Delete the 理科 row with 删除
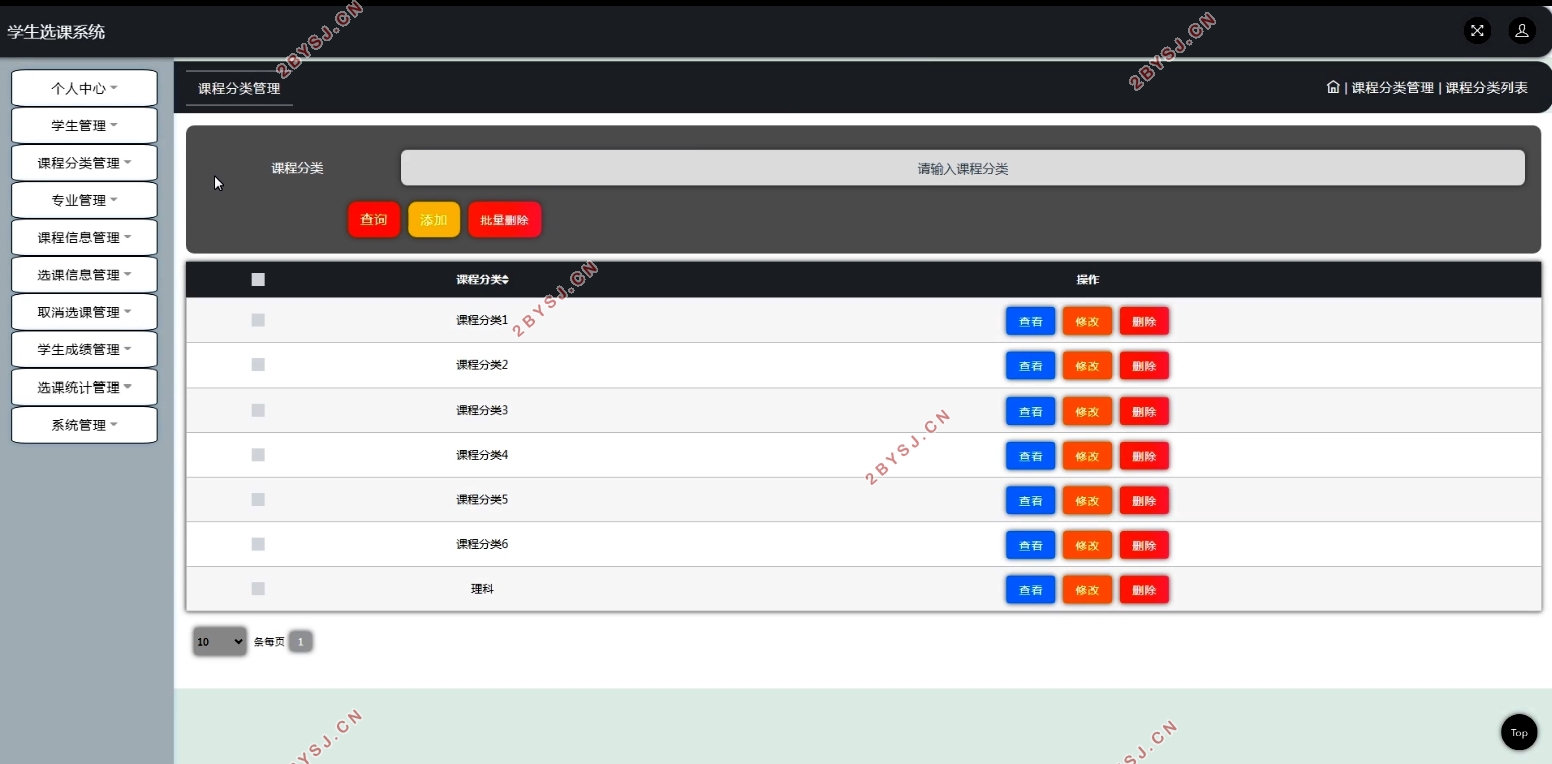Image resolution: width=1552 pixels, height=764 pixels. point(1144,590)
